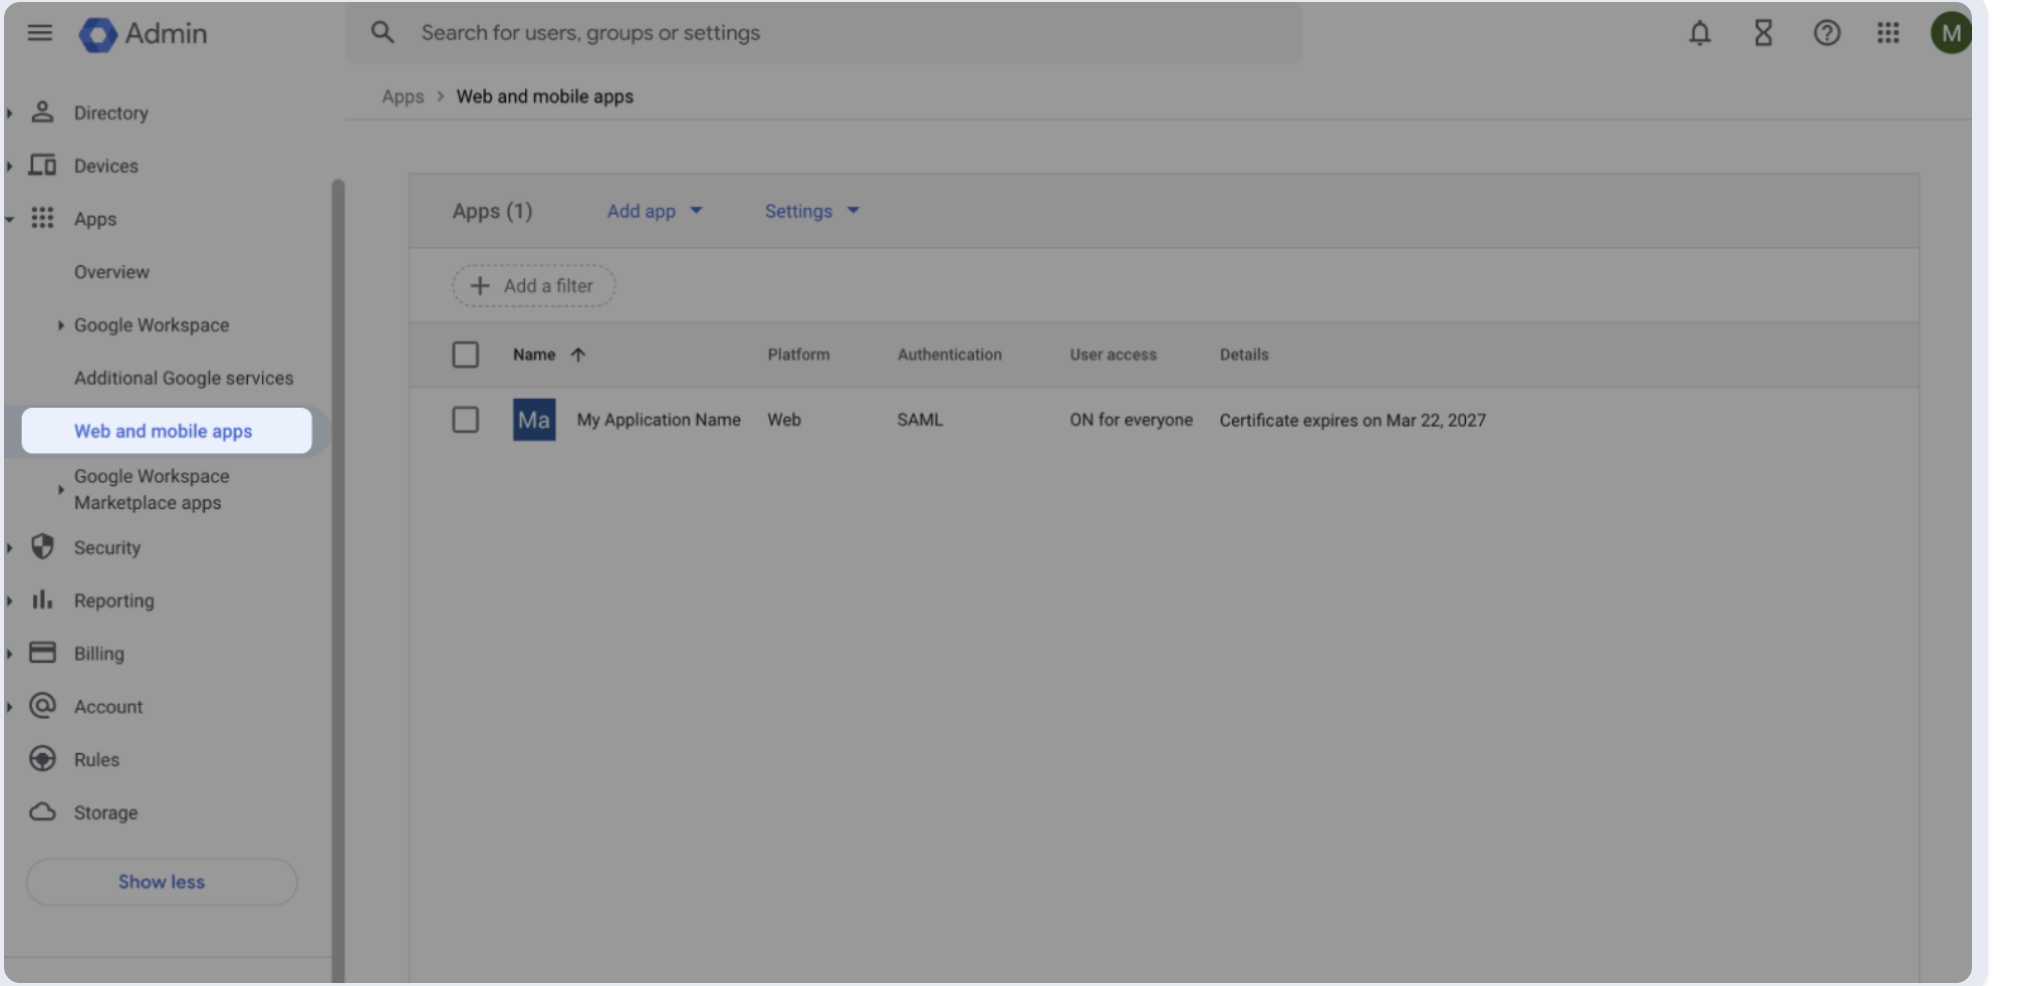The height and width of the screenshot is (986, 2018).
Task: Click the notifications bell icon
Action: 1699,33
